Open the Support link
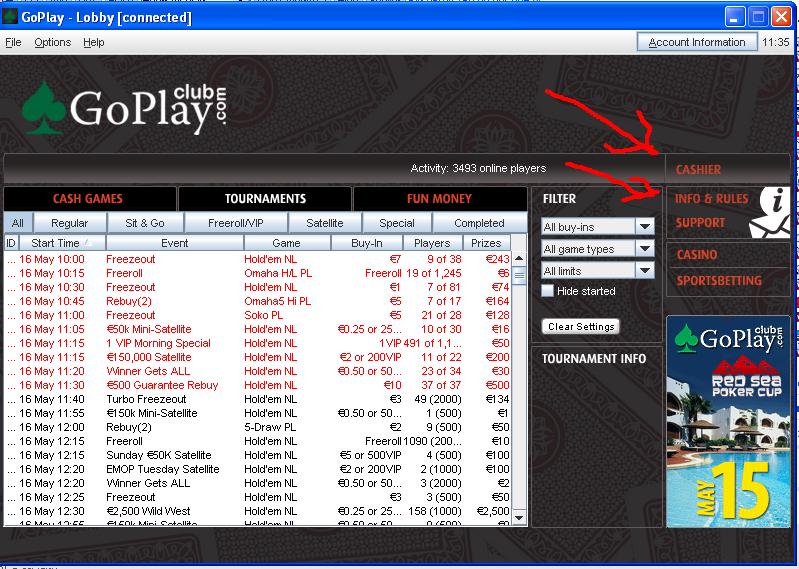Screen dimensions: 799x569 pyautogui.click(x=700, y=223)
